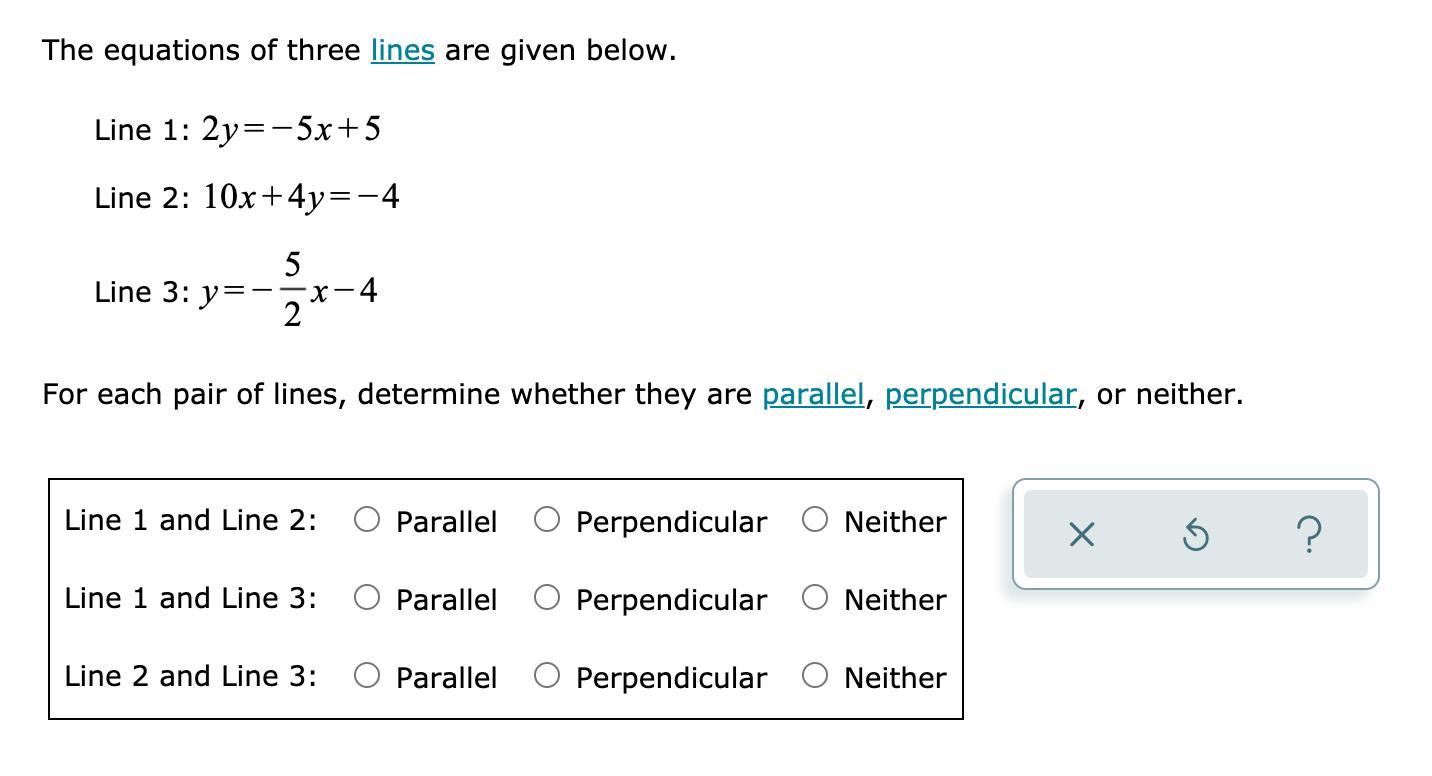Choose Neither for Line 1 and Line 3
The image size is (1432, 776).
pos(815,597)
